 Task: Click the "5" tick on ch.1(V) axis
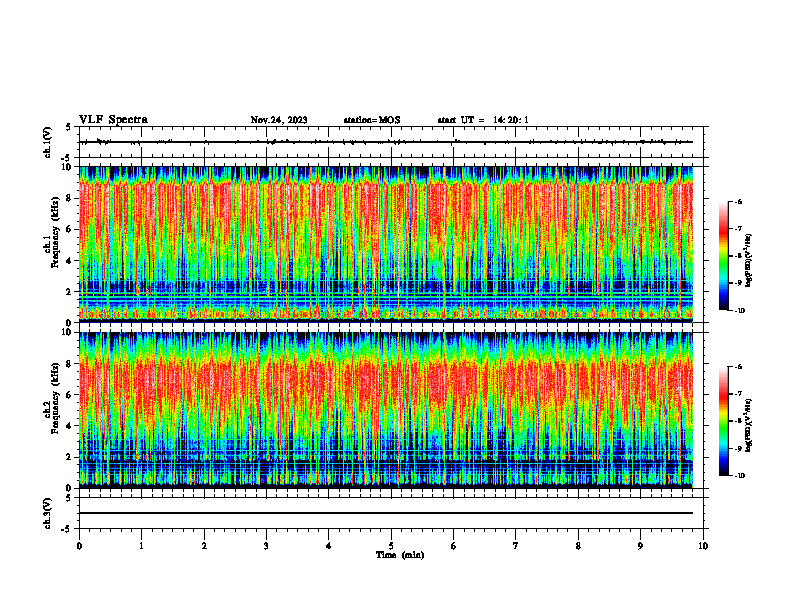69,127
